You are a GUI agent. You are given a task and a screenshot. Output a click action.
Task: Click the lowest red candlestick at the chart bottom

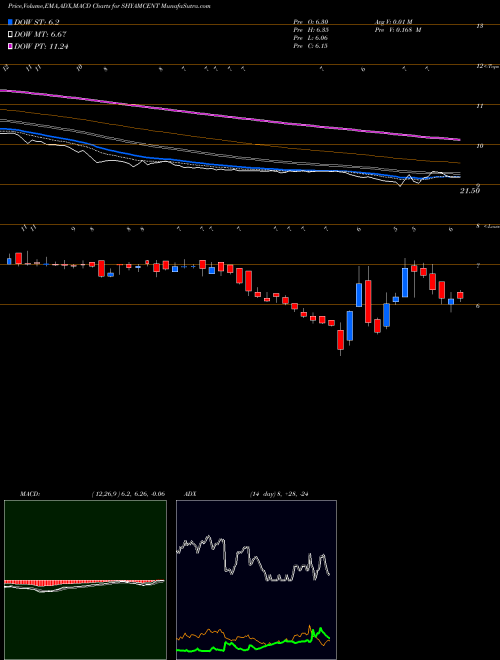click(340, 340)
